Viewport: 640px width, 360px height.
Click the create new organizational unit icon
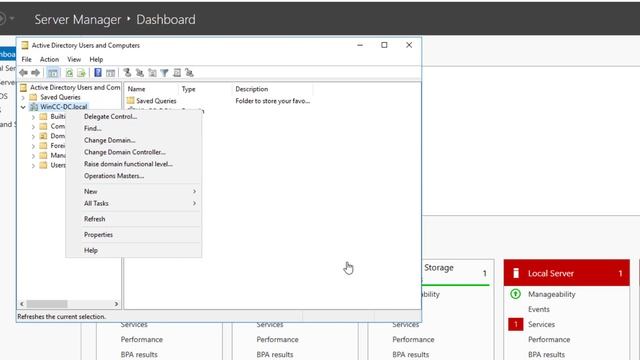tap(152, 73)
